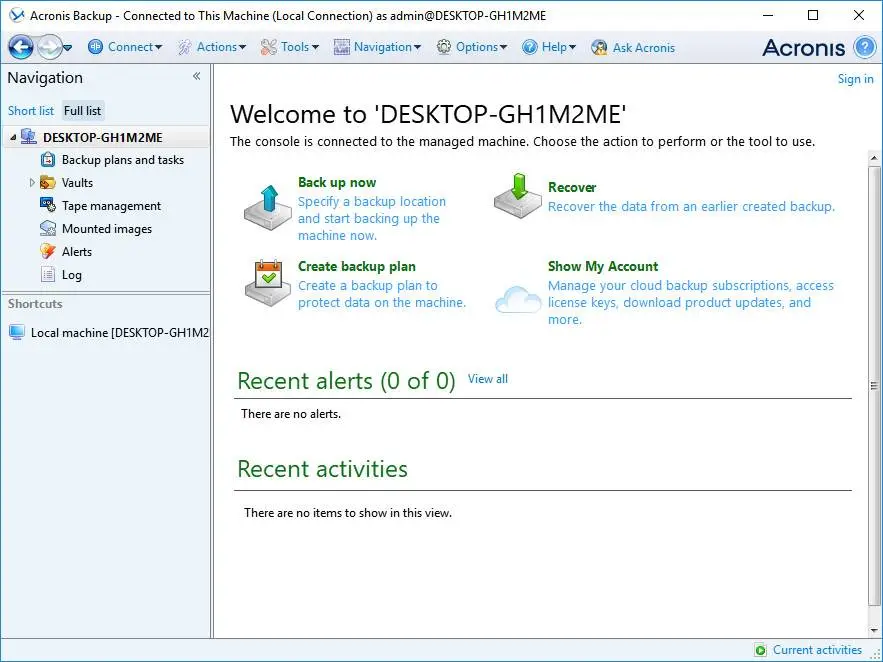Viewport: 883px width, 662px height.
Task: Select the Full list tab
Action: pyautogui.click(x=83, y=111)
